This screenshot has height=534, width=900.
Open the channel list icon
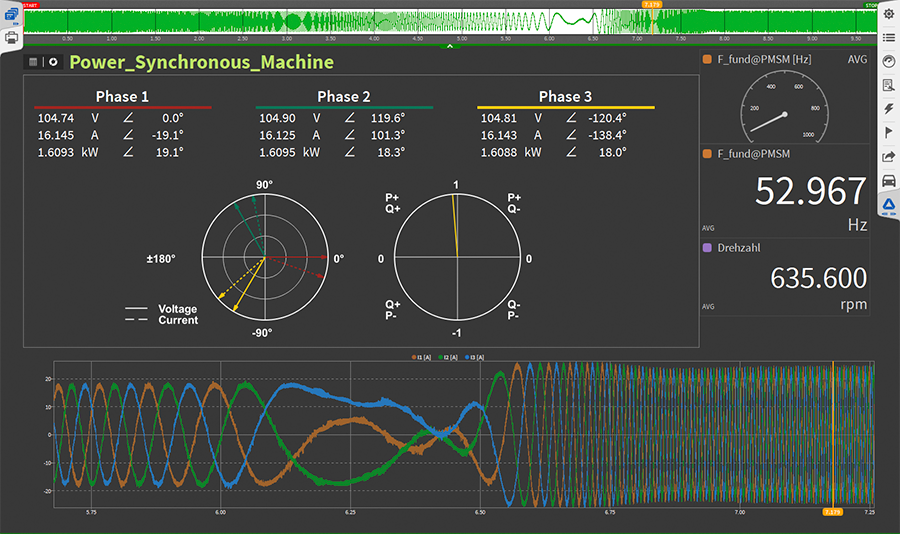coord(888,37)
